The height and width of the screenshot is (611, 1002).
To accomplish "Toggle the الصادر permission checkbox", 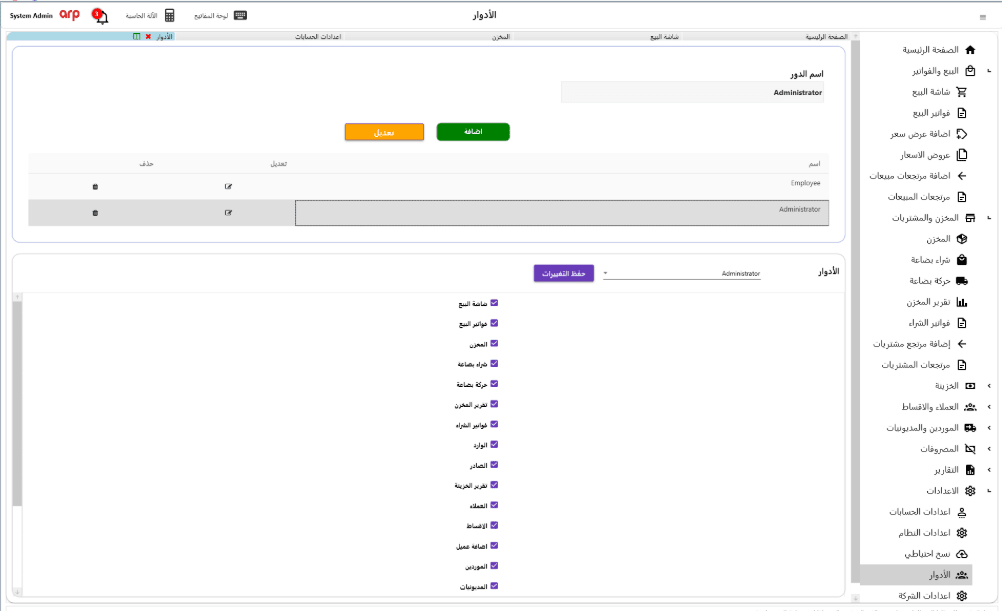I will pos(494,465).
